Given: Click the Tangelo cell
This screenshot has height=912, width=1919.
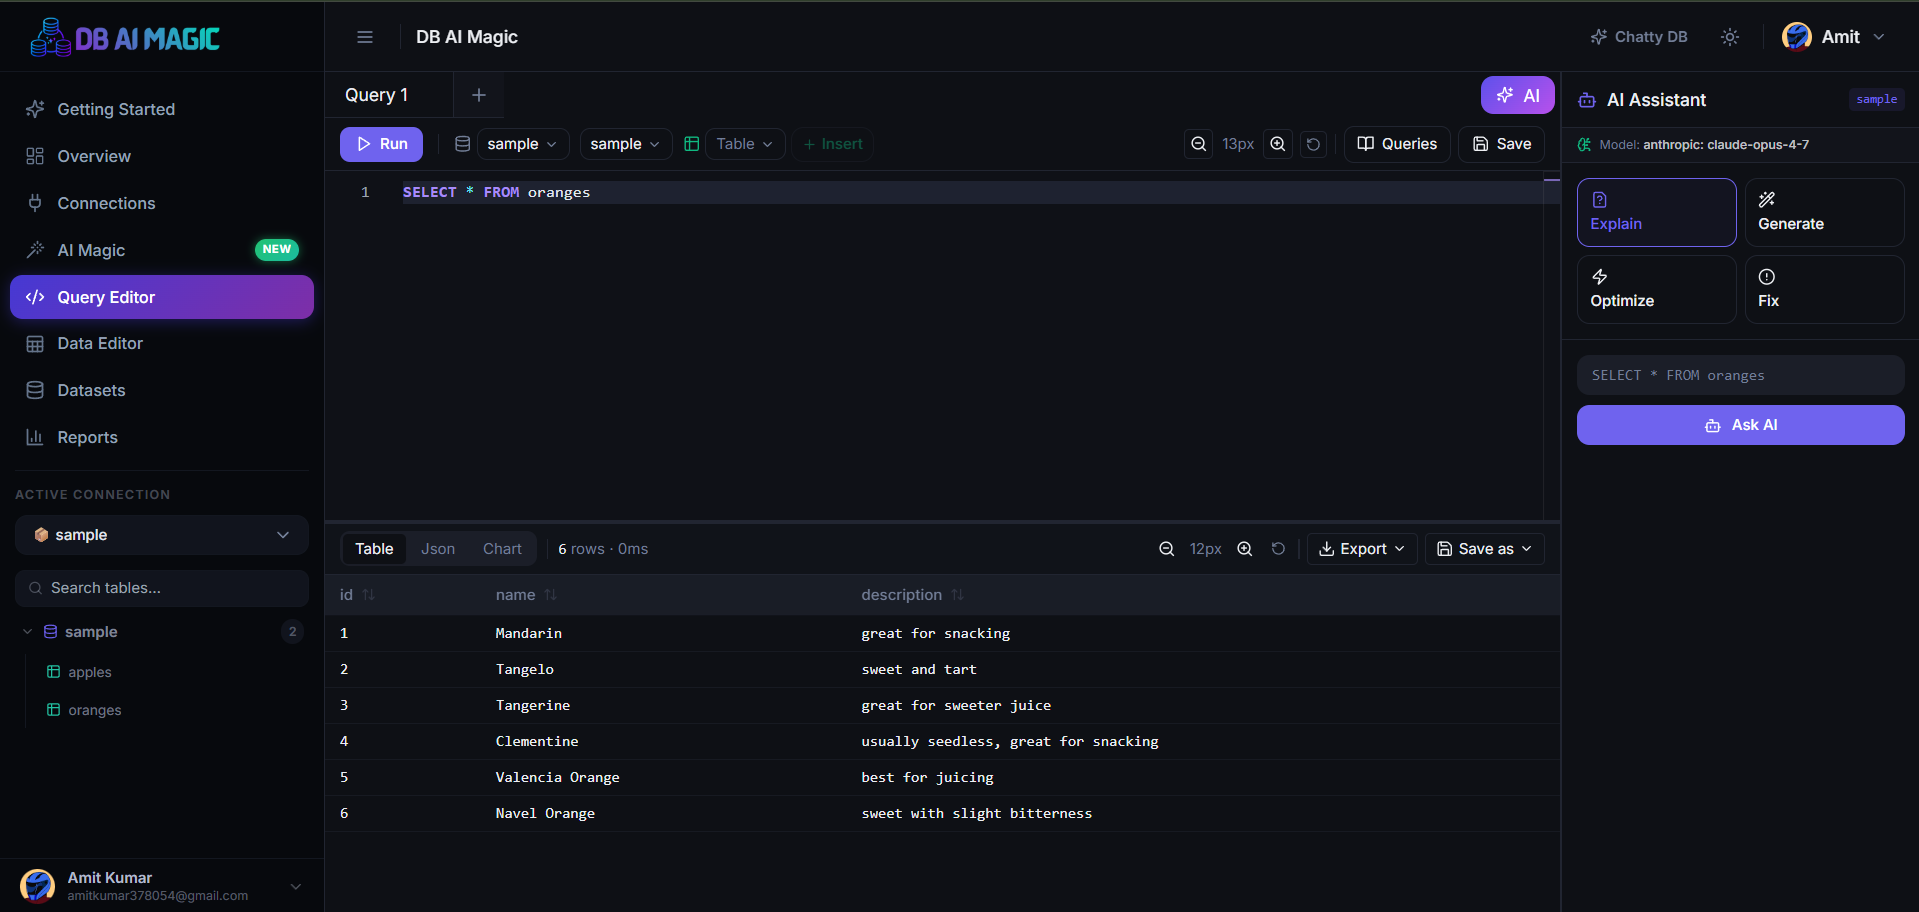Looking at the screenshot, I should point(525,669).
